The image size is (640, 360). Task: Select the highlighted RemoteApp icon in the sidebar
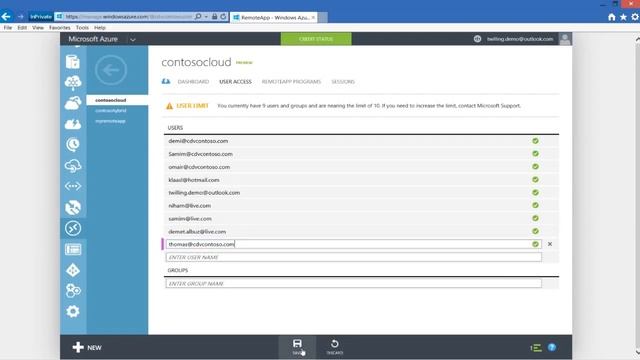pos(73,228)
